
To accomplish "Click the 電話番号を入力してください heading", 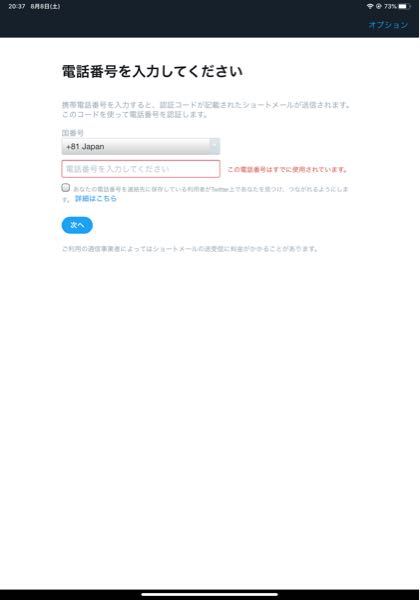I will click(x=152, y=72).
